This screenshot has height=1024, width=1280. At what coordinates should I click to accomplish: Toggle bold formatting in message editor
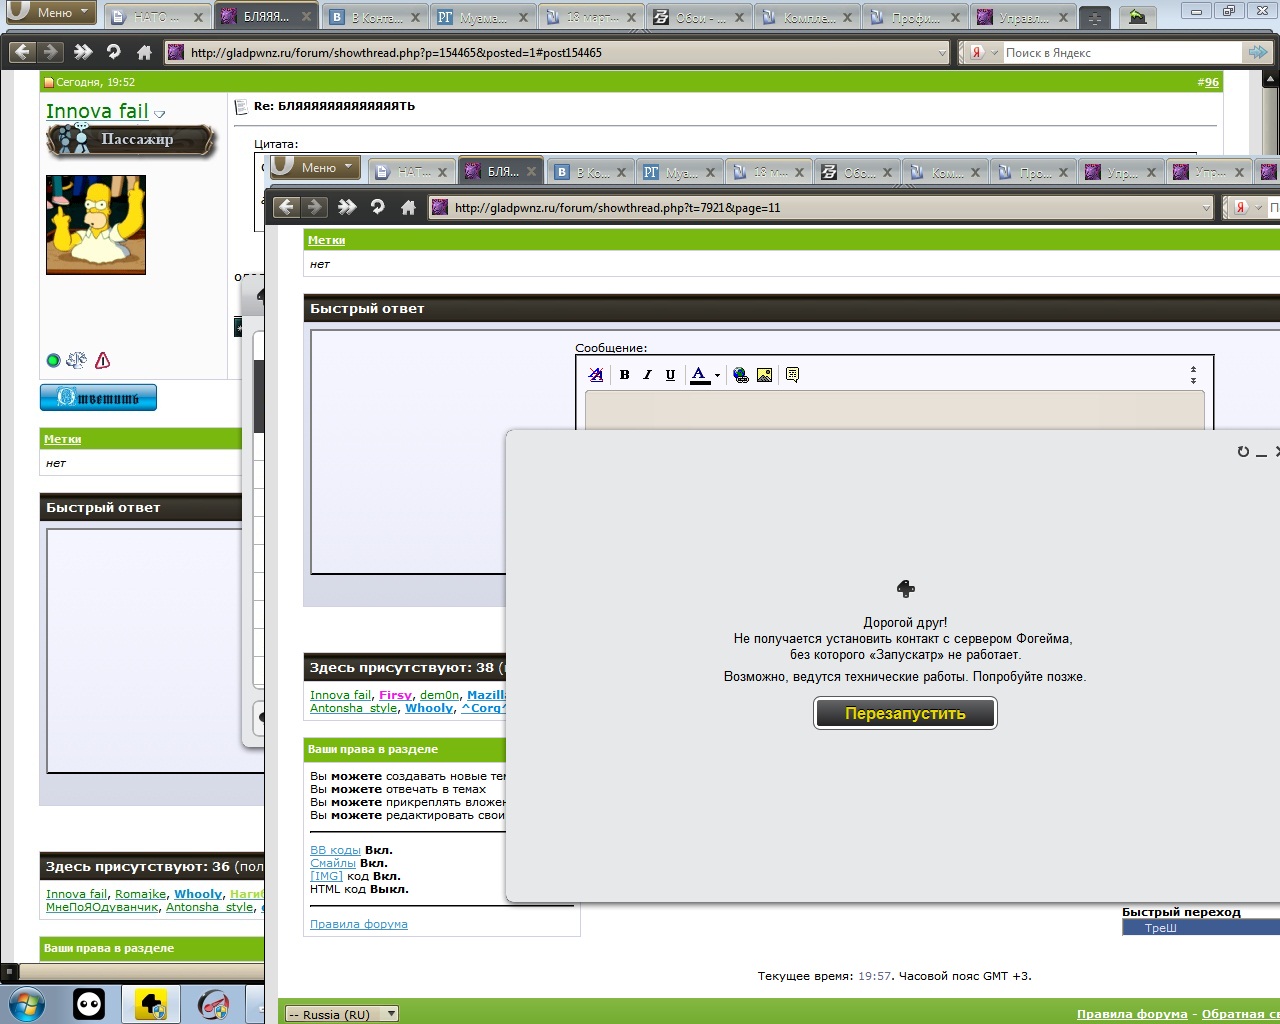tap(624, 375)
